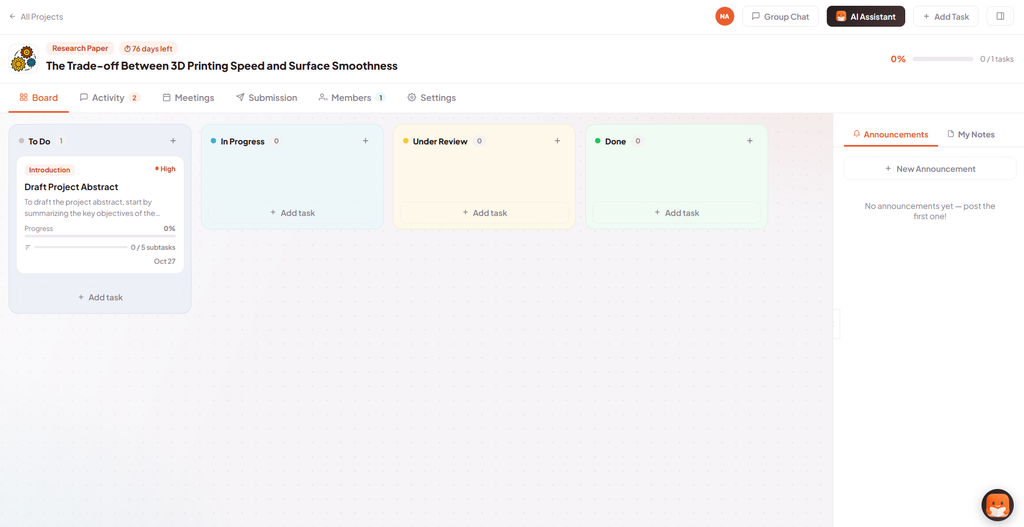This screenshot has height=527, width=1024.
Task: Click the Add Task button in top bar
Action: 945,16
